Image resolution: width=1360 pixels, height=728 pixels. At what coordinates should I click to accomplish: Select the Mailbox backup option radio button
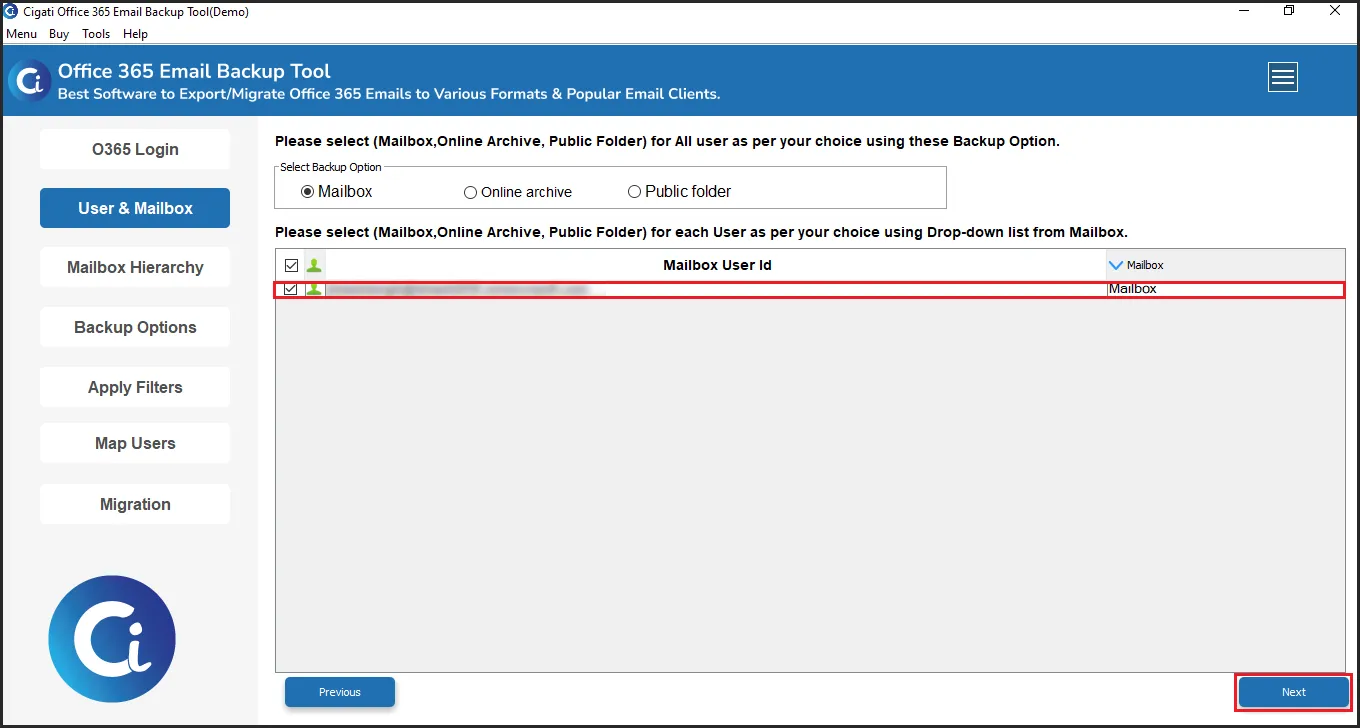point(307,191)
